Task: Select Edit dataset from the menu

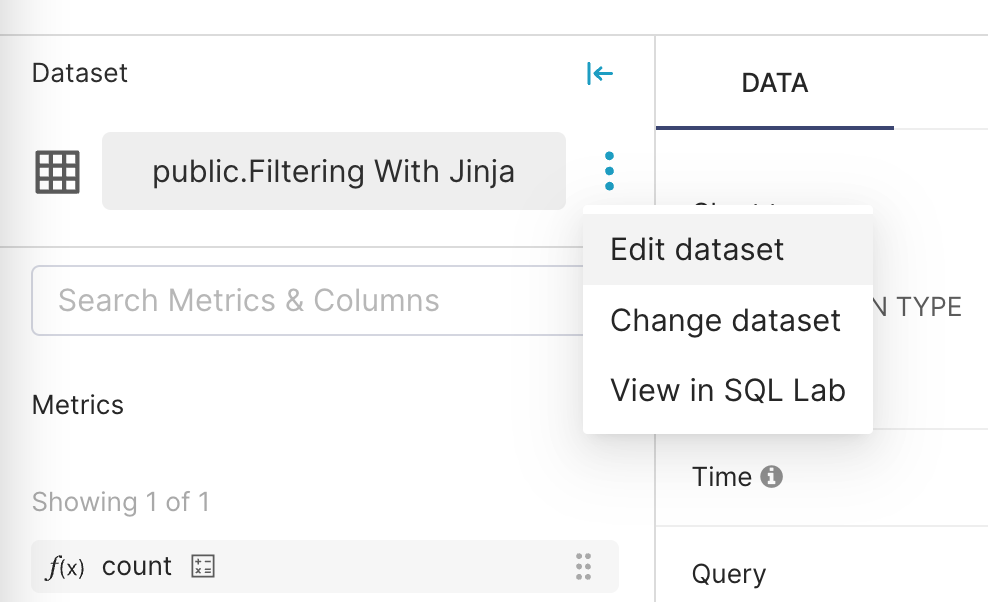Action: click(x=697, y=249)
